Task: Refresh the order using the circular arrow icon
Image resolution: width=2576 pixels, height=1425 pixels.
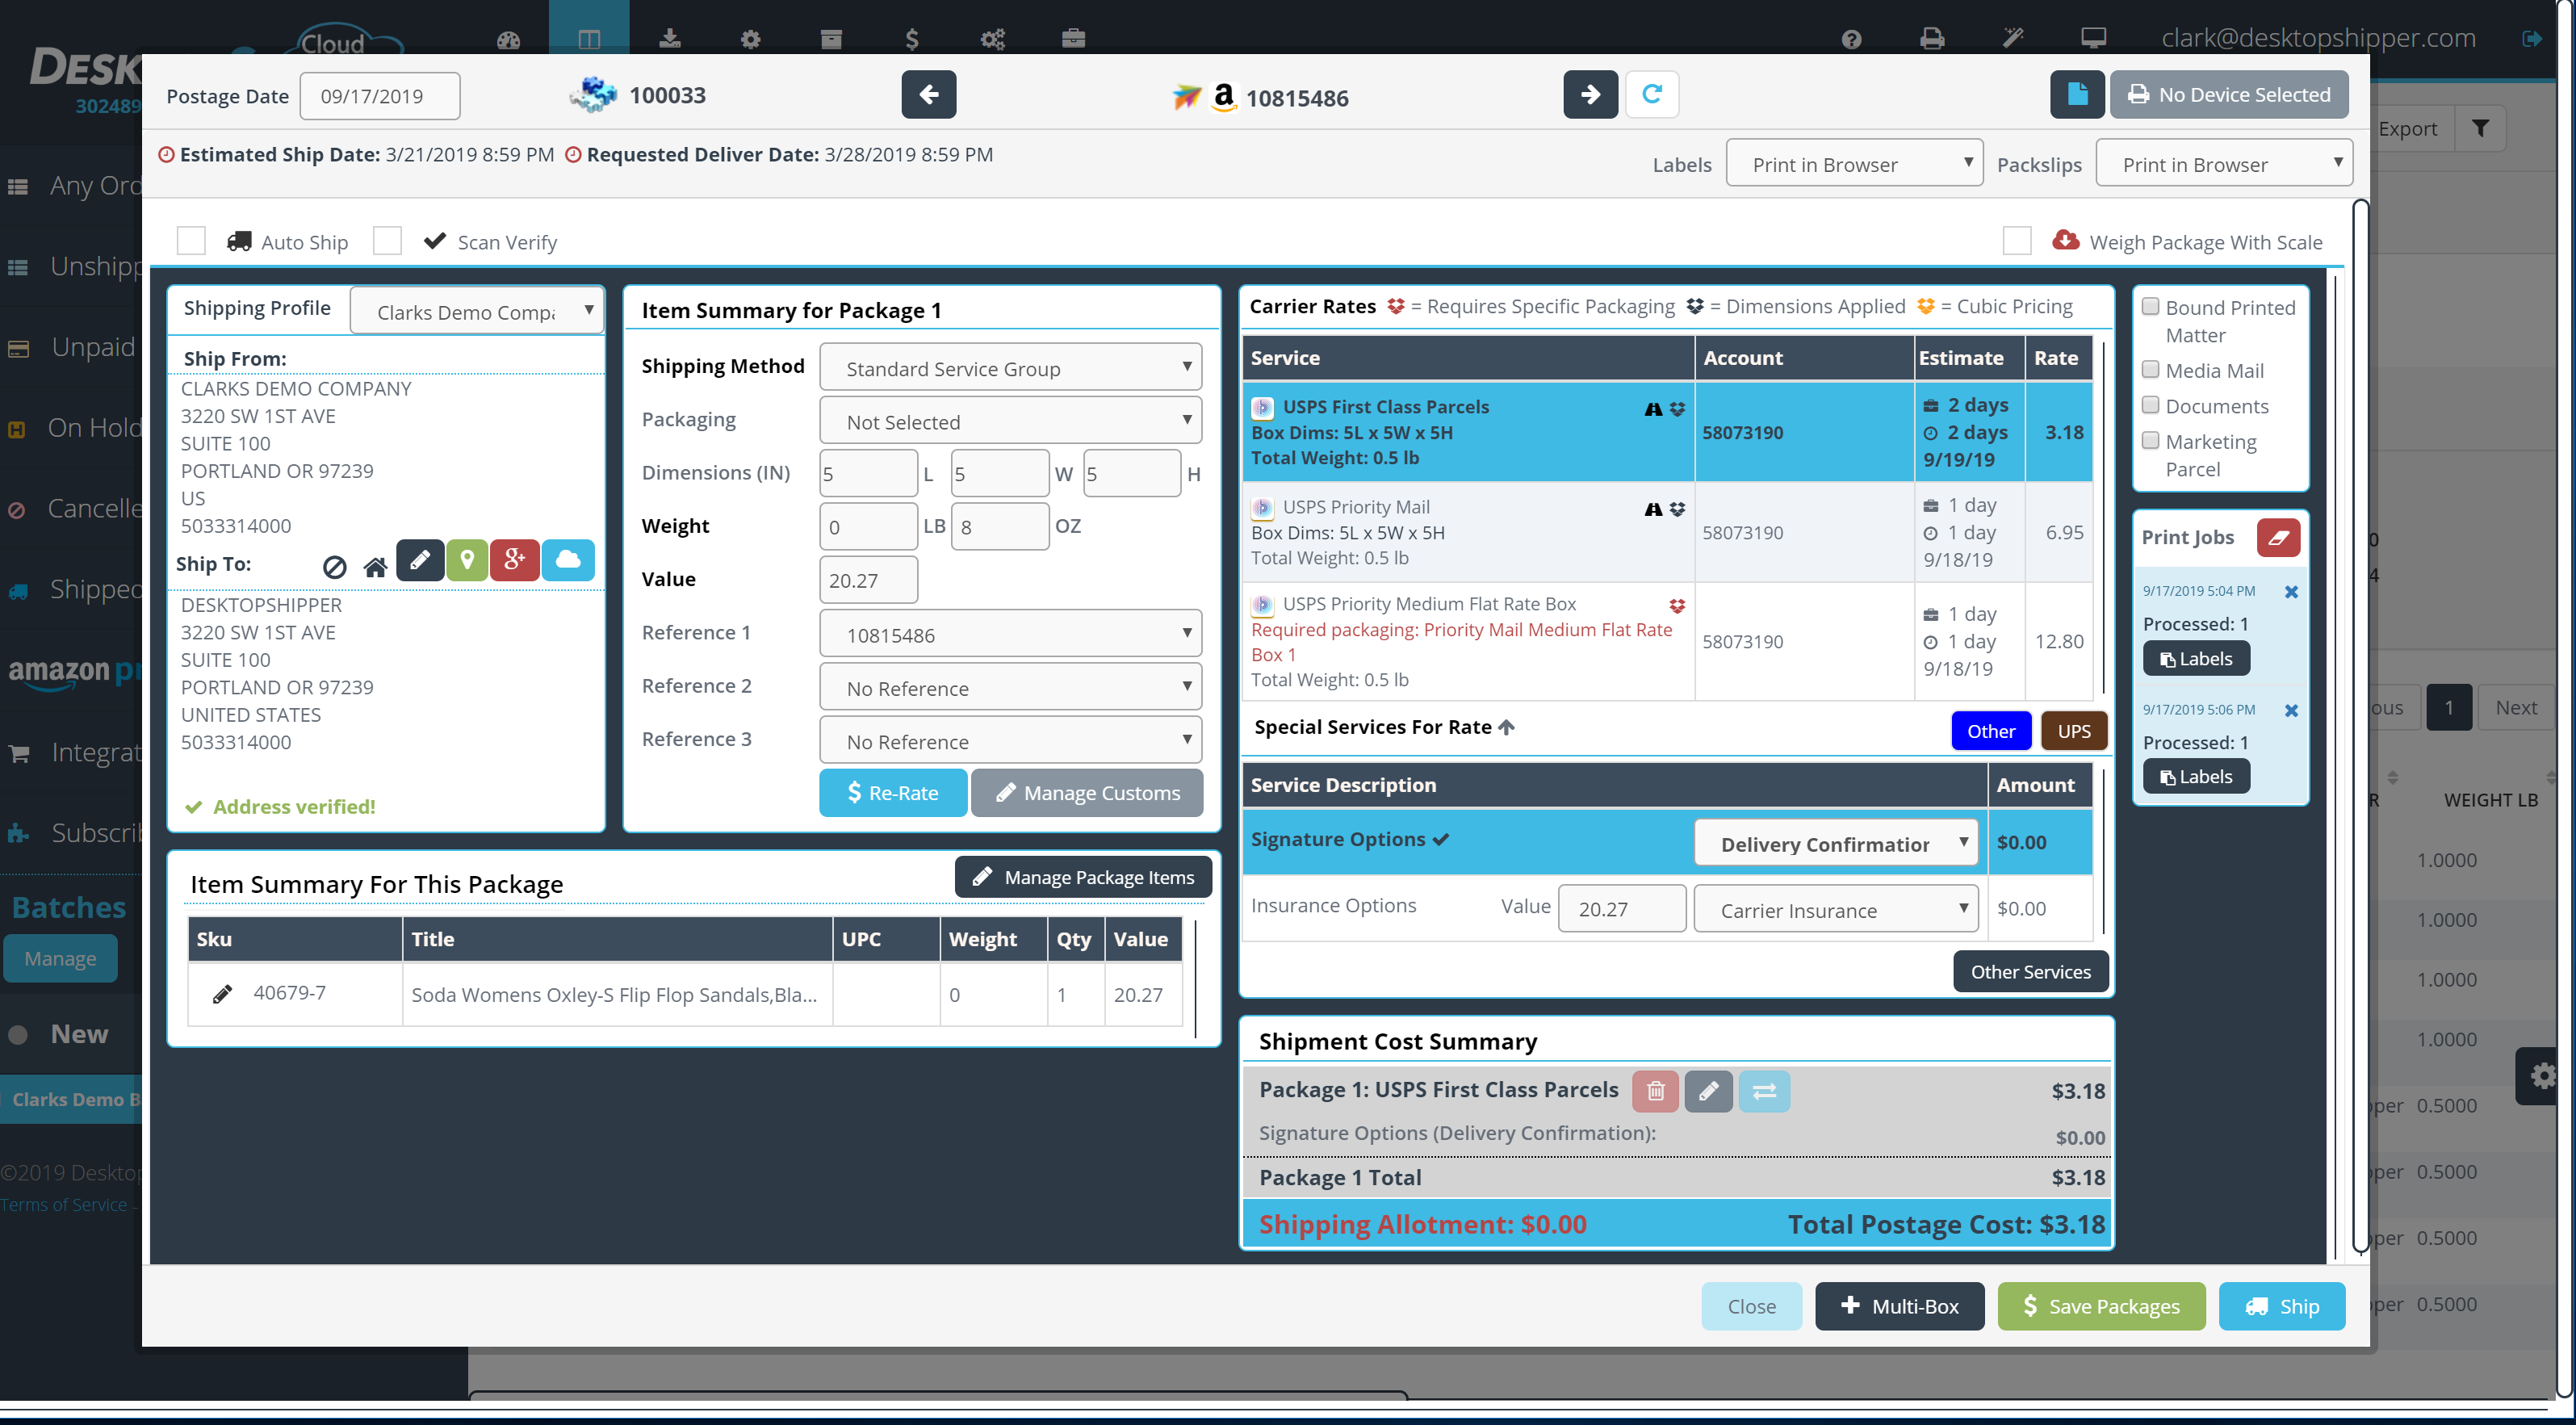Action: click(1652, 94)
